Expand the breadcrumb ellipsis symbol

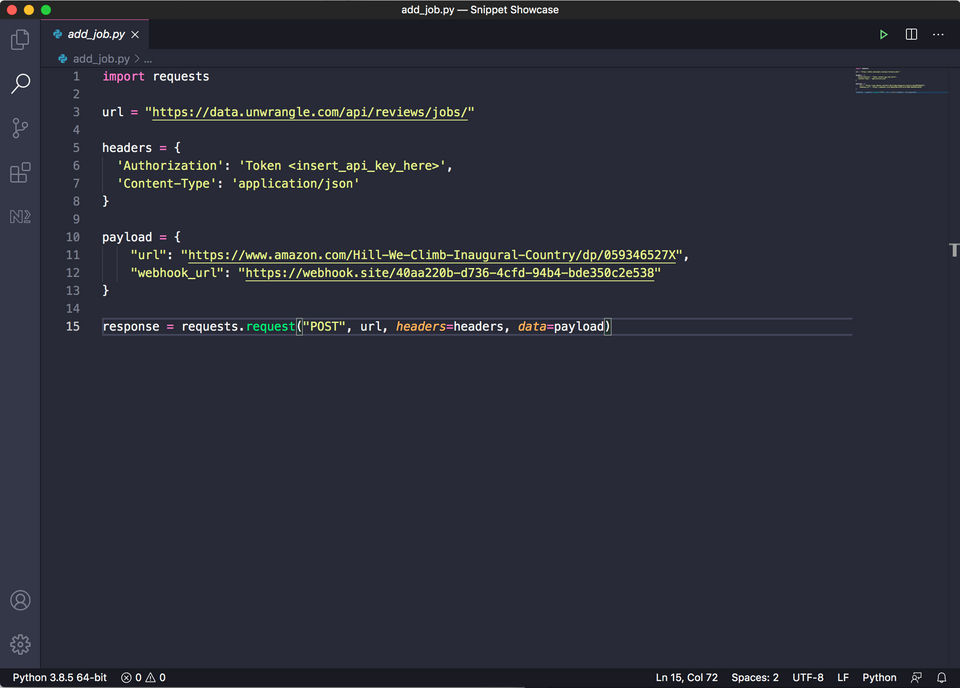(x=147, y=59)
